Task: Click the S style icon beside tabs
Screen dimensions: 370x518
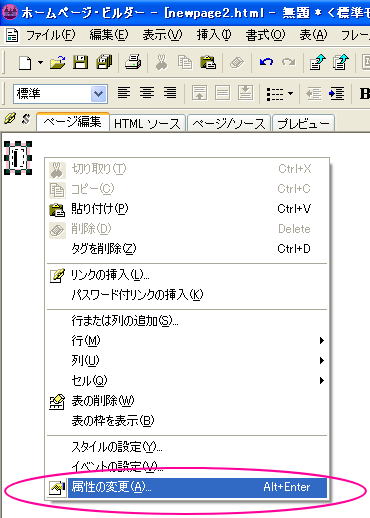Action: click(x=26, y=119)
